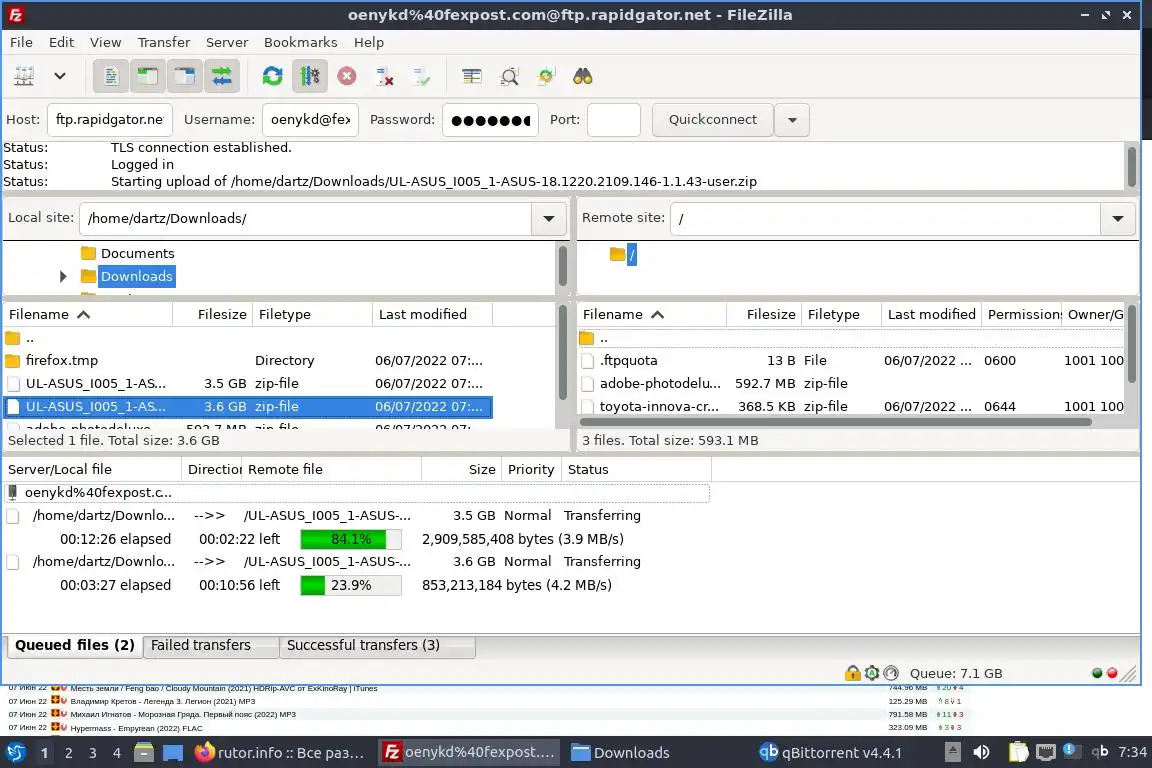This screenshot has height=768, width=1152.
Task: Sort local files by Filename column
Action: click(87, 315)
